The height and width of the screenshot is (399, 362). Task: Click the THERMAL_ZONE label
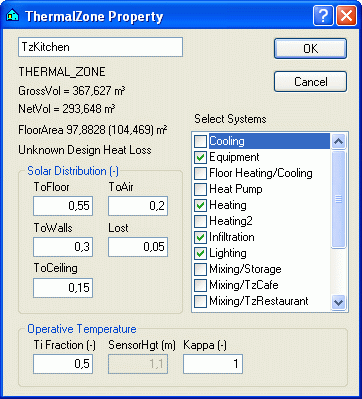(x=62, y=72)
